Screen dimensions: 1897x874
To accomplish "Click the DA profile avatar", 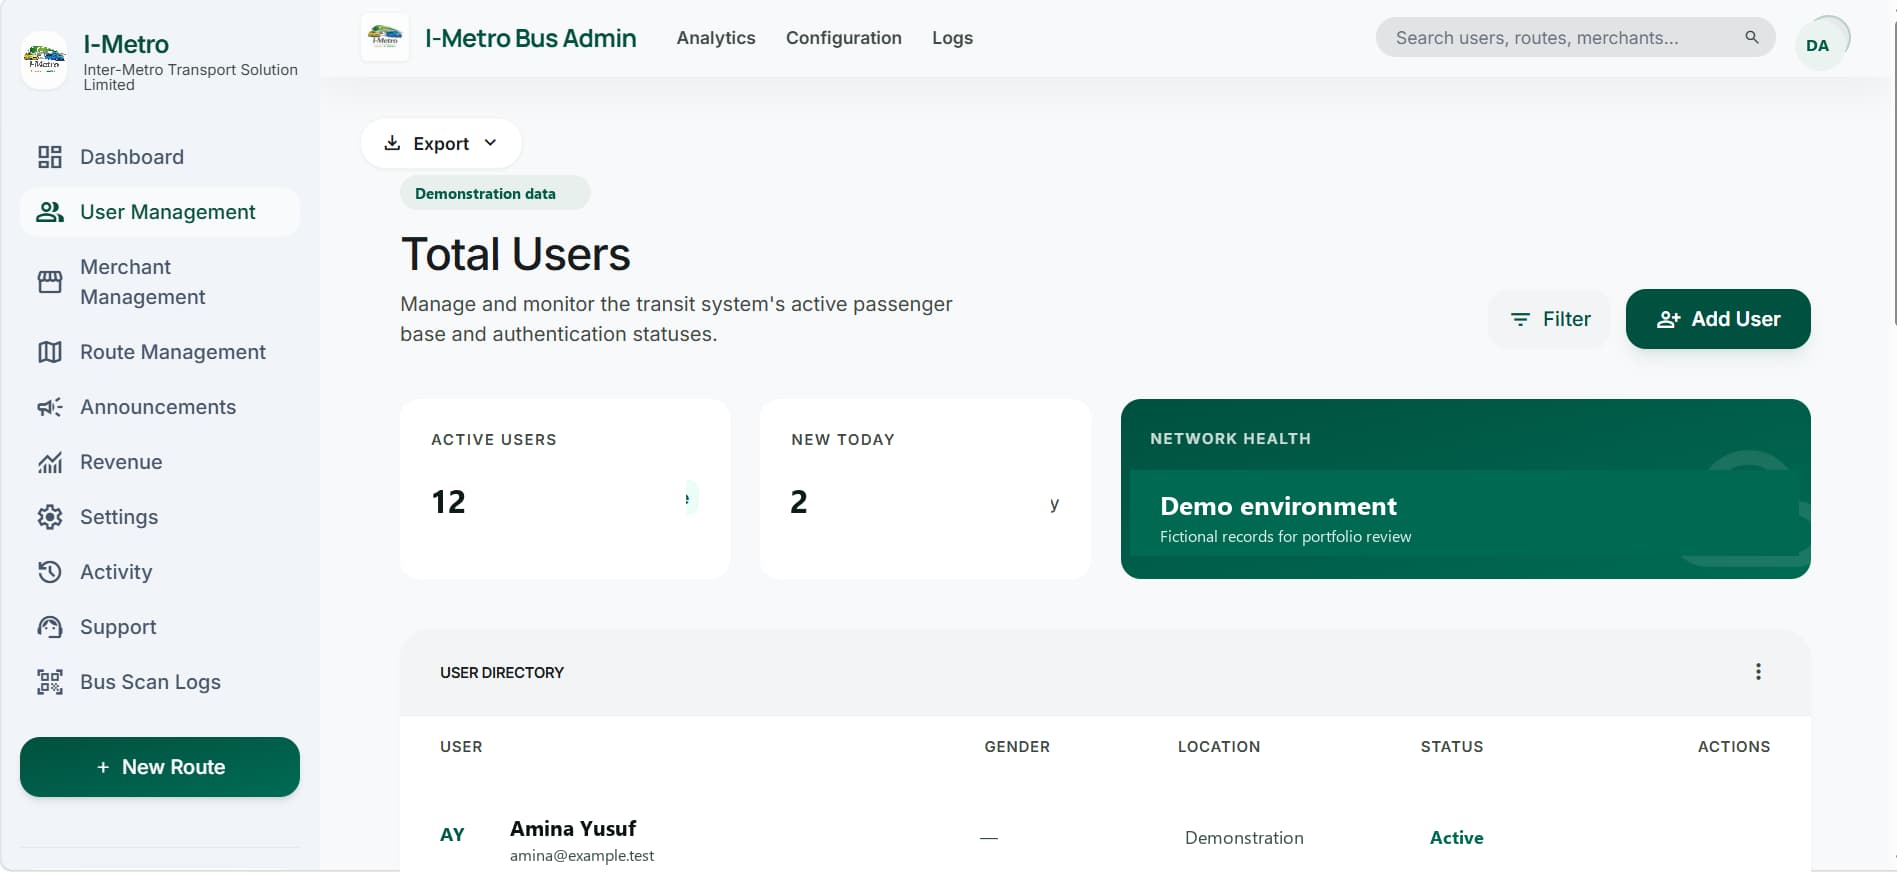I will 1818,45.
